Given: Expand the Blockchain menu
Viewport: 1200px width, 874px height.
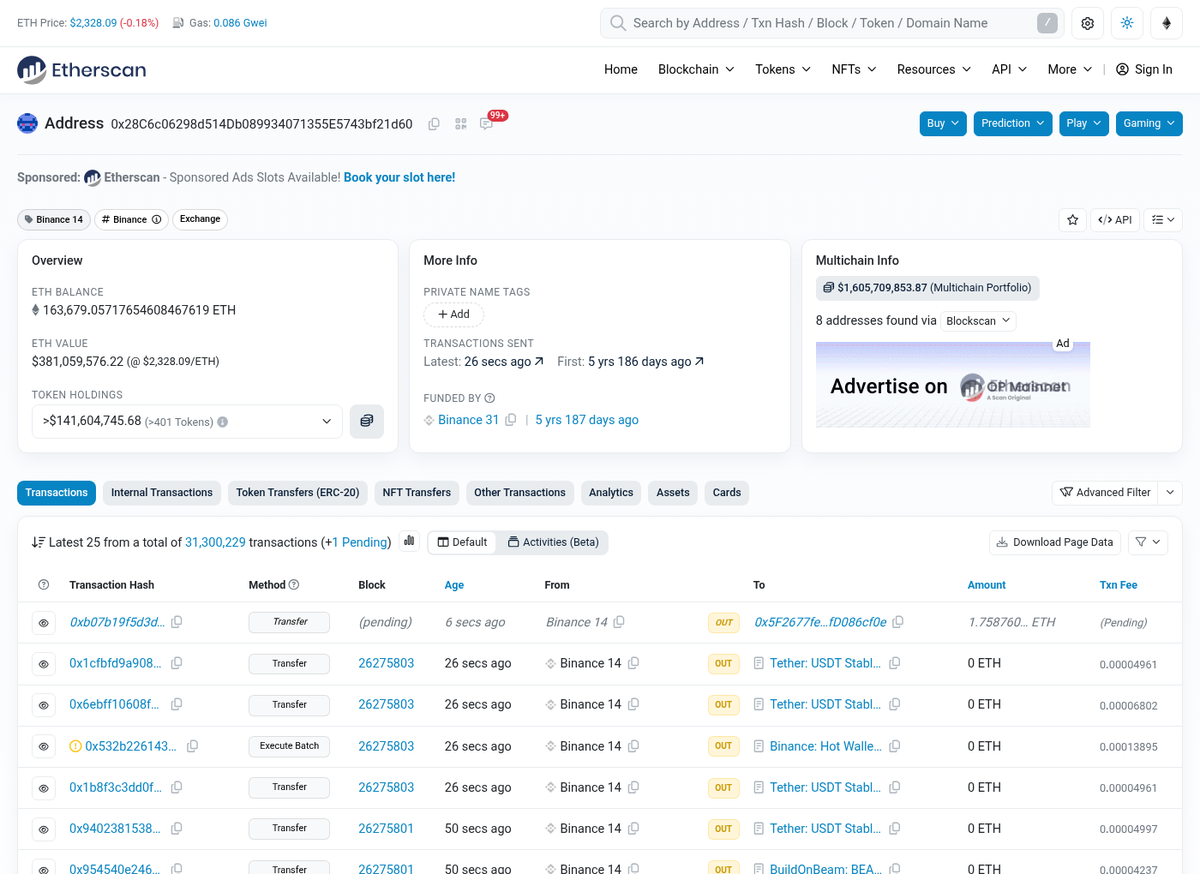Looking at the screenshot, I should (x=696, y=69).
